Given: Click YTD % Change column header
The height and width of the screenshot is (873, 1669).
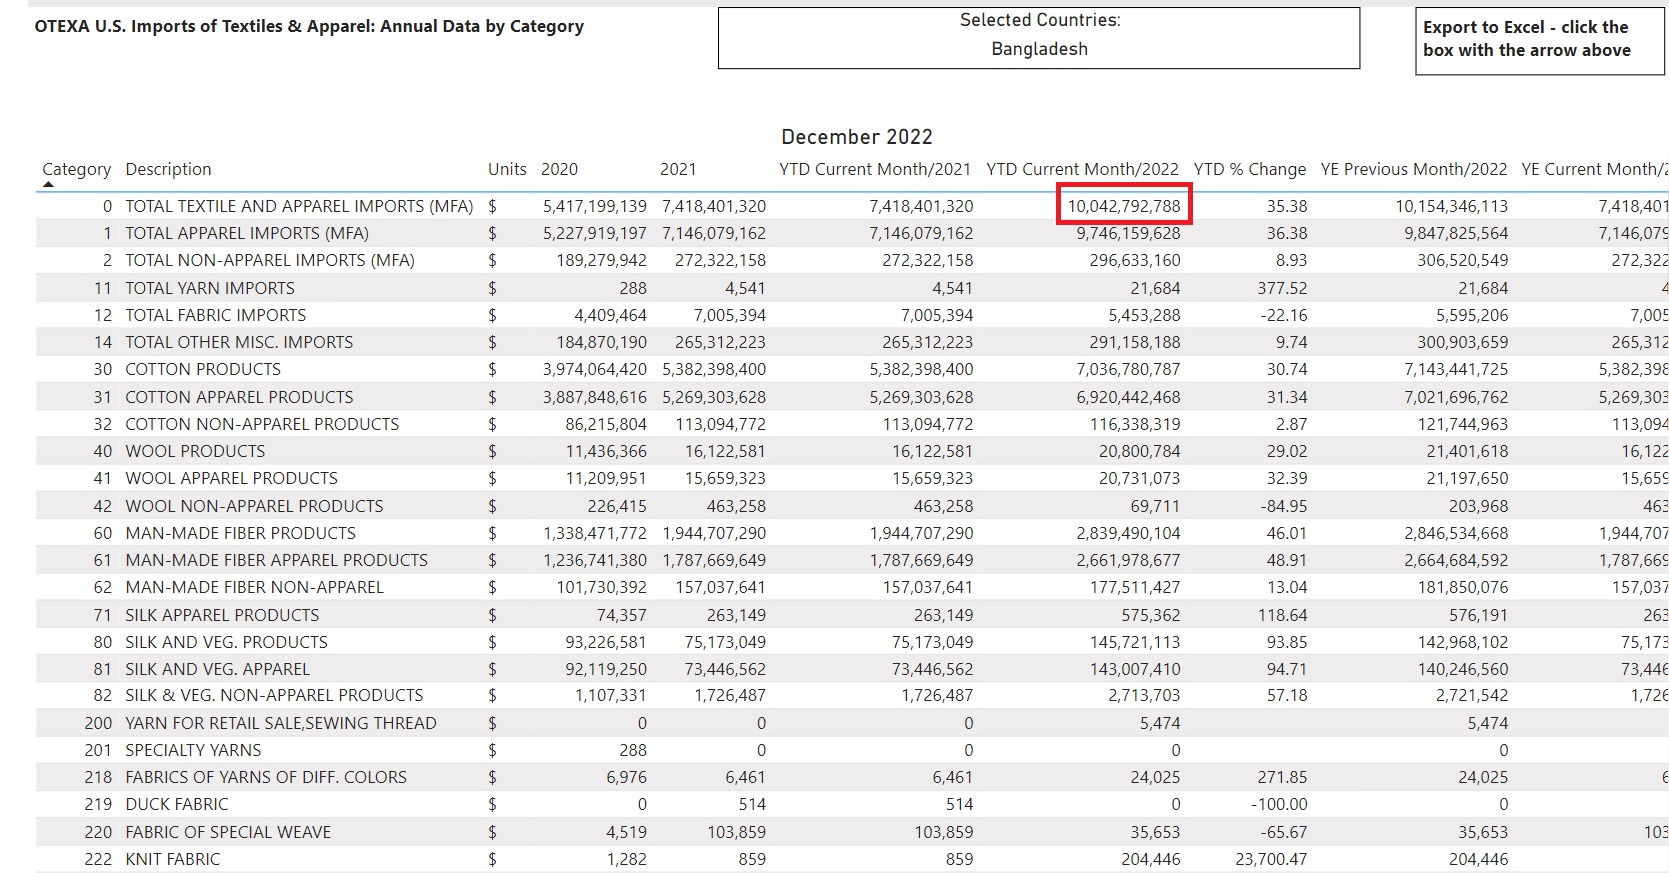Looking at the screenshot, I should 1249,169.
